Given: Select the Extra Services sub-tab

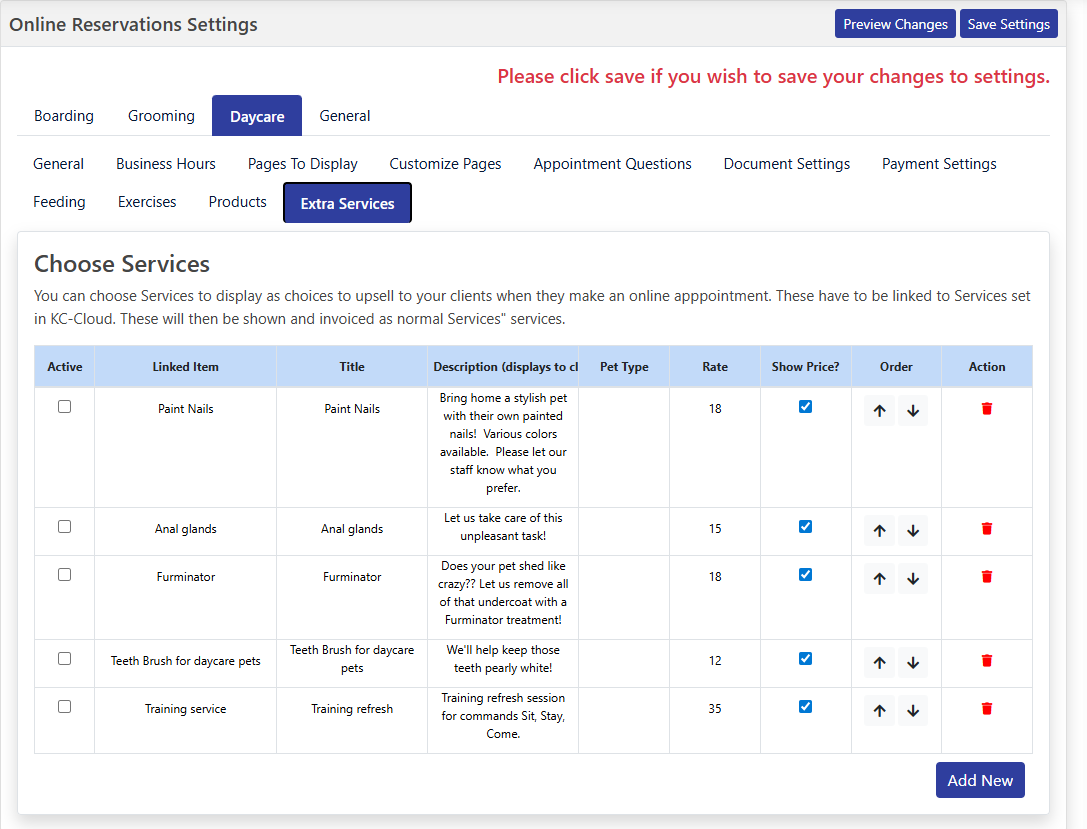Looking at the screenshot, I should [347, 203].
